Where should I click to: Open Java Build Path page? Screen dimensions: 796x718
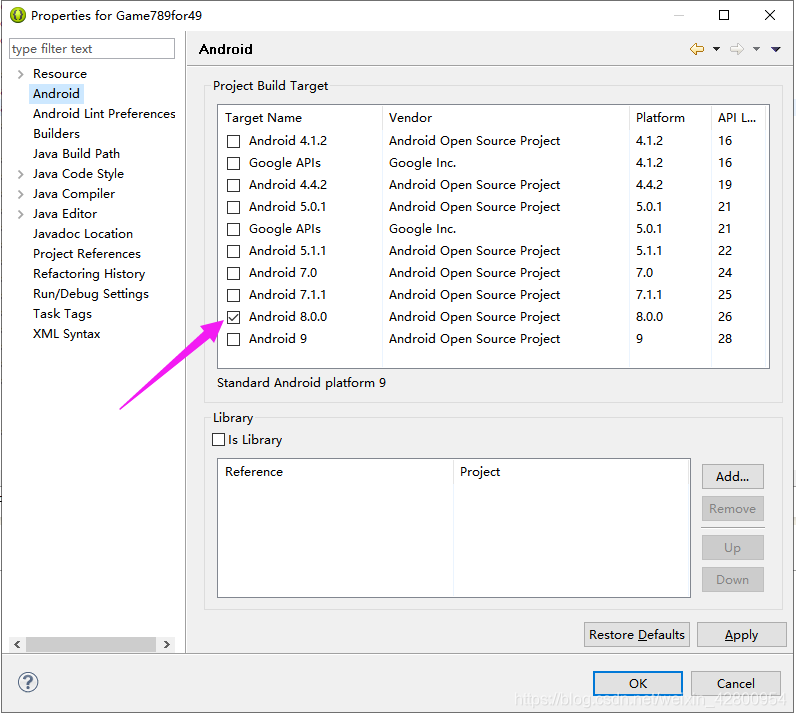(76, 154)
